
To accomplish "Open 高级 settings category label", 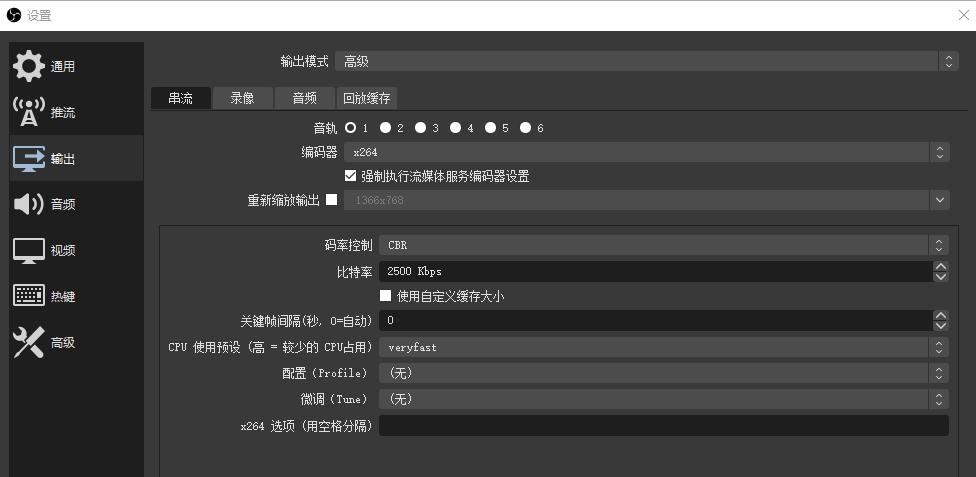I will [x=63, y=342].
